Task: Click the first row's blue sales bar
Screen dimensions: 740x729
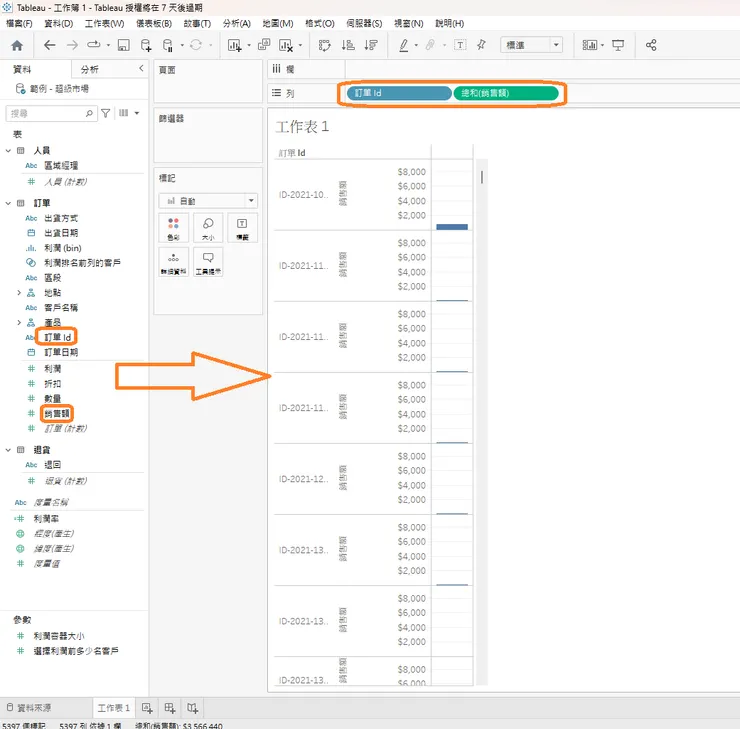Action: (452, 227)
